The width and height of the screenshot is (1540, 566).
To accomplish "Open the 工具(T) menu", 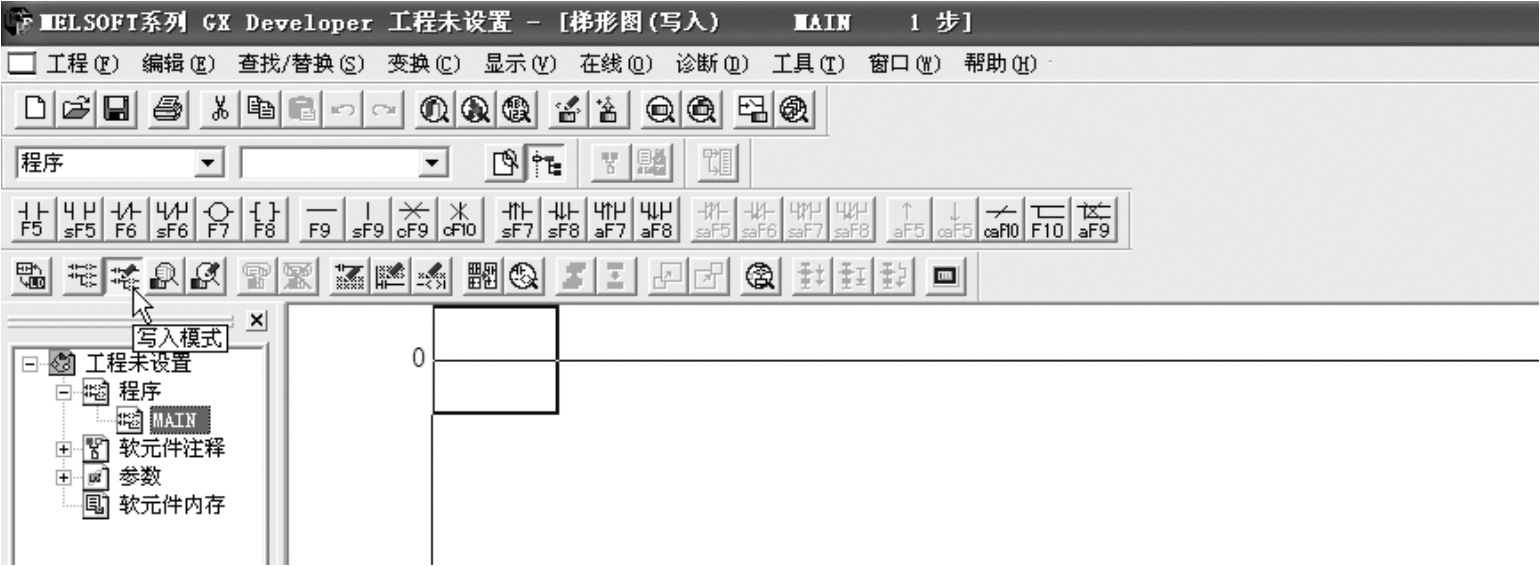I will (808, 64).
